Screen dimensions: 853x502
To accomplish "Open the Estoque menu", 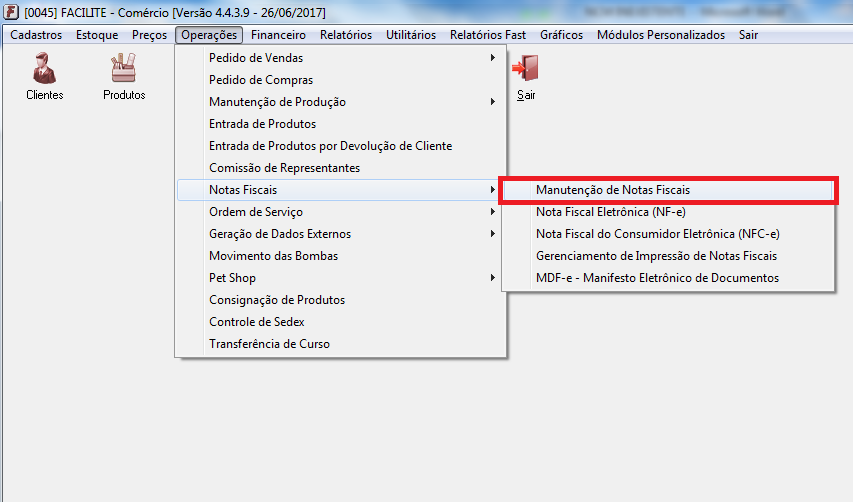I will click(x=97, y=35).
